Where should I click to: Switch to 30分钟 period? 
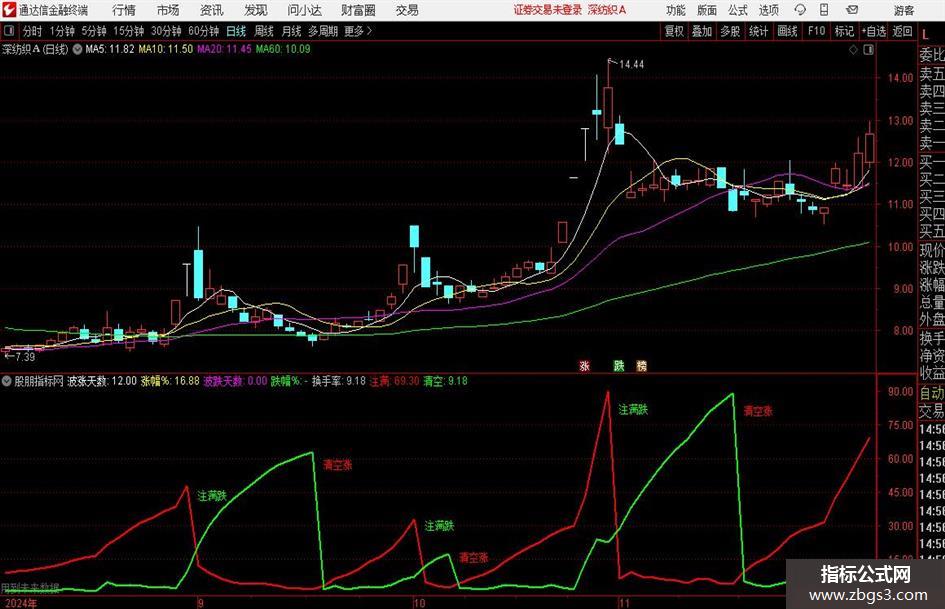(166, 31)
